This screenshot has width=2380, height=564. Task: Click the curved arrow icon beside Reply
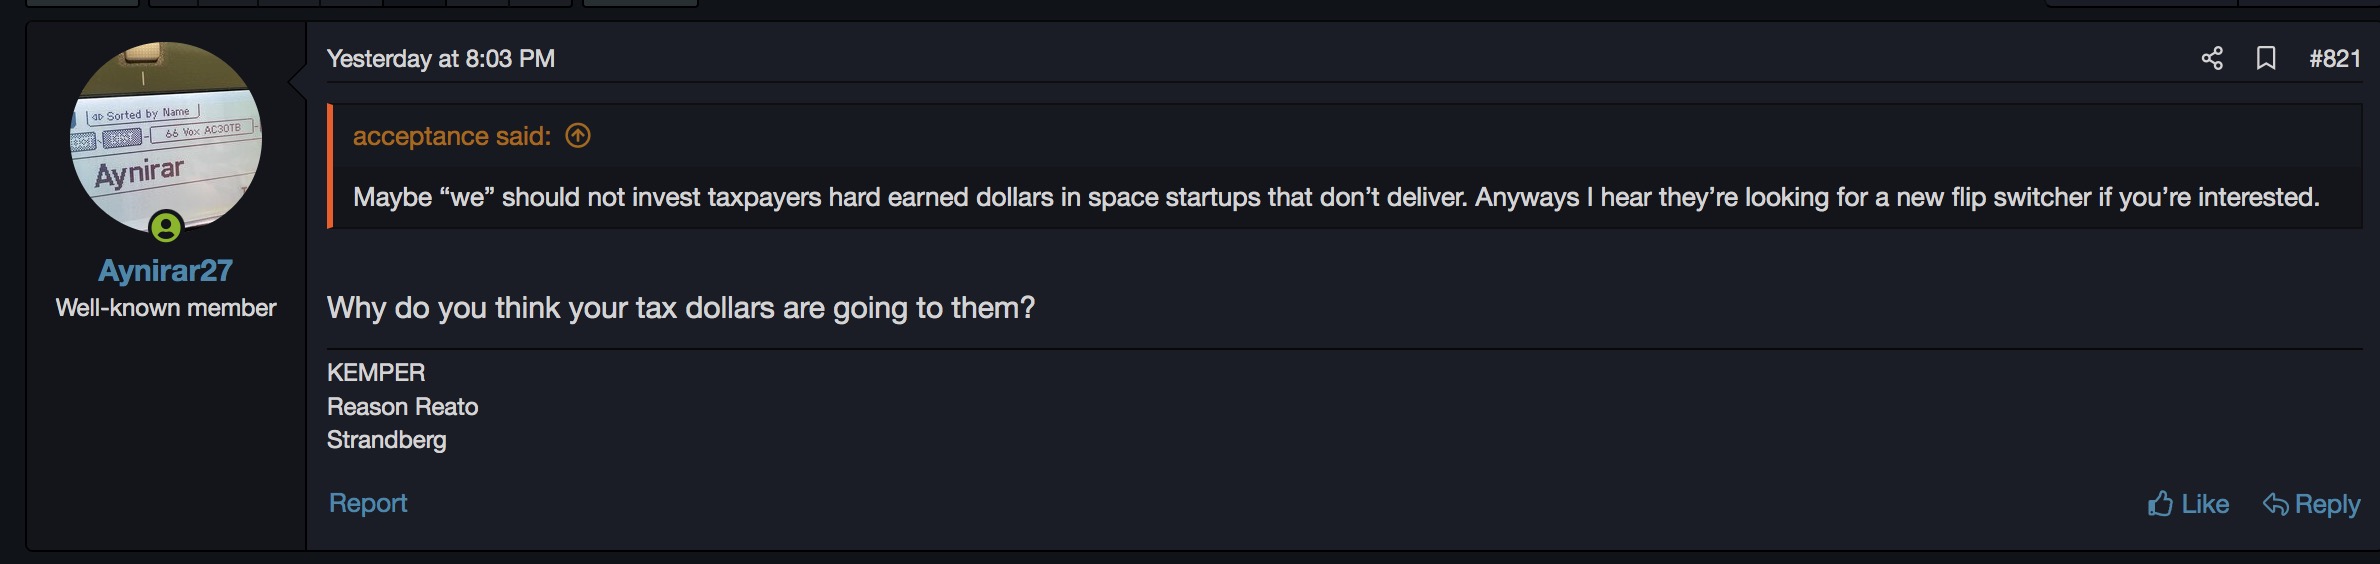coord(2275,504)
